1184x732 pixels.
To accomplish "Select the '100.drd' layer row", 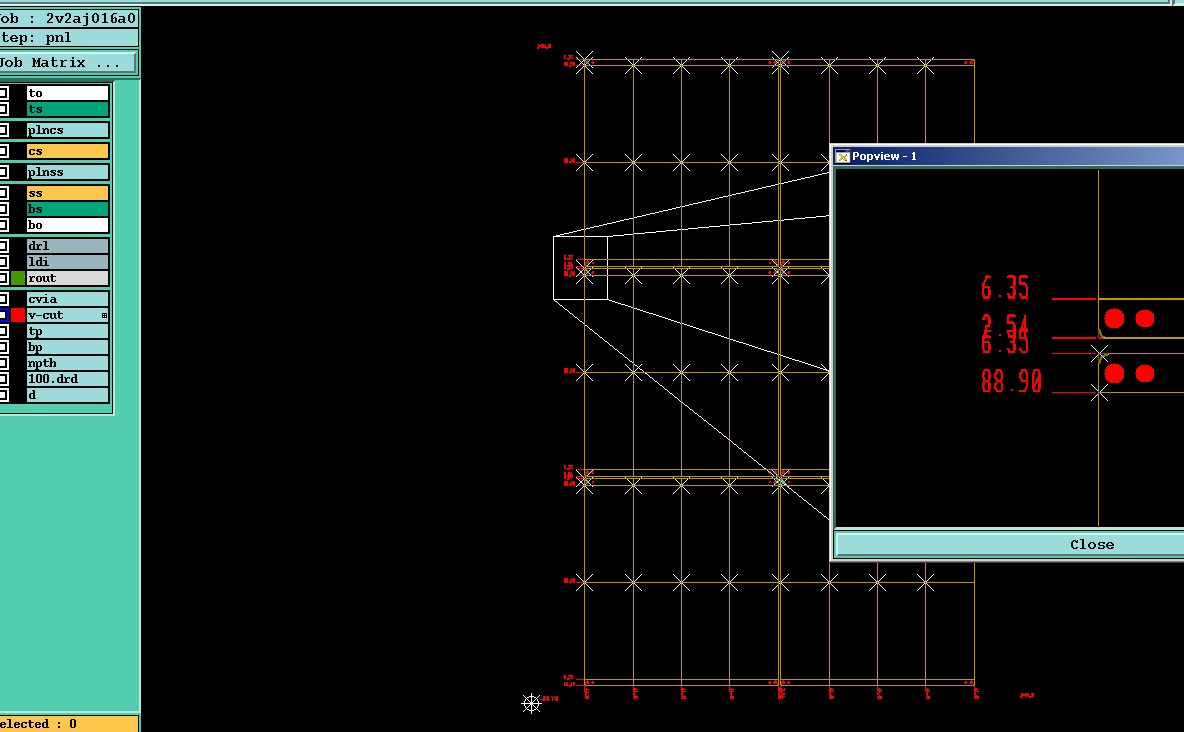I will click(x=67, y=379).
